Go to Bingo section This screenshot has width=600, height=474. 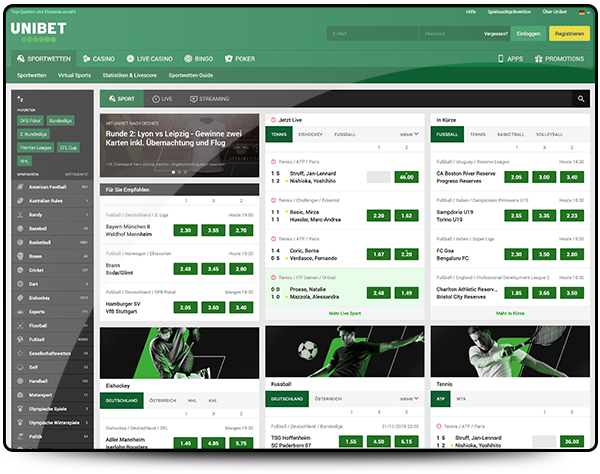pyautogui.click(x=199, y=59)
